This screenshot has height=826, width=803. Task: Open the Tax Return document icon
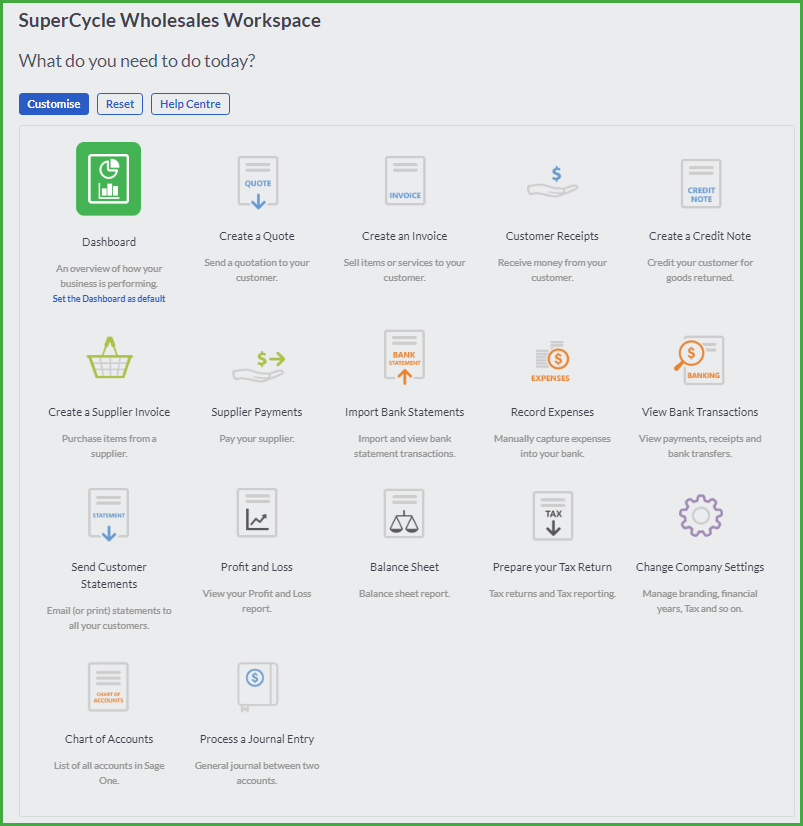click(553, 516)
